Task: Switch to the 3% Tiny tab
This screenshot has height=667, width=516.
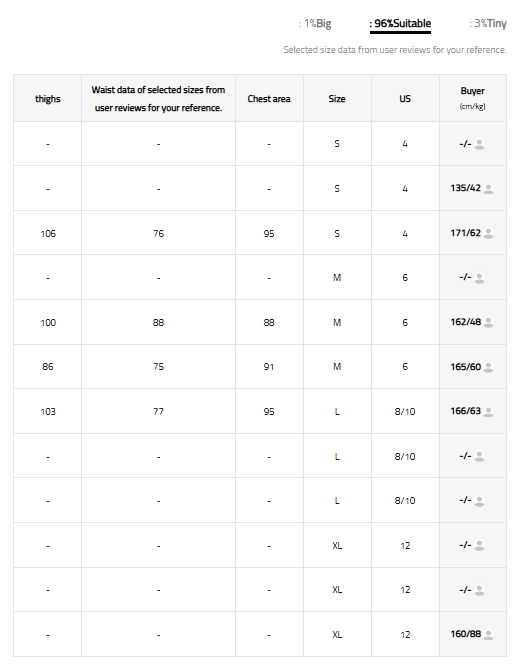Action: [488, 23]
